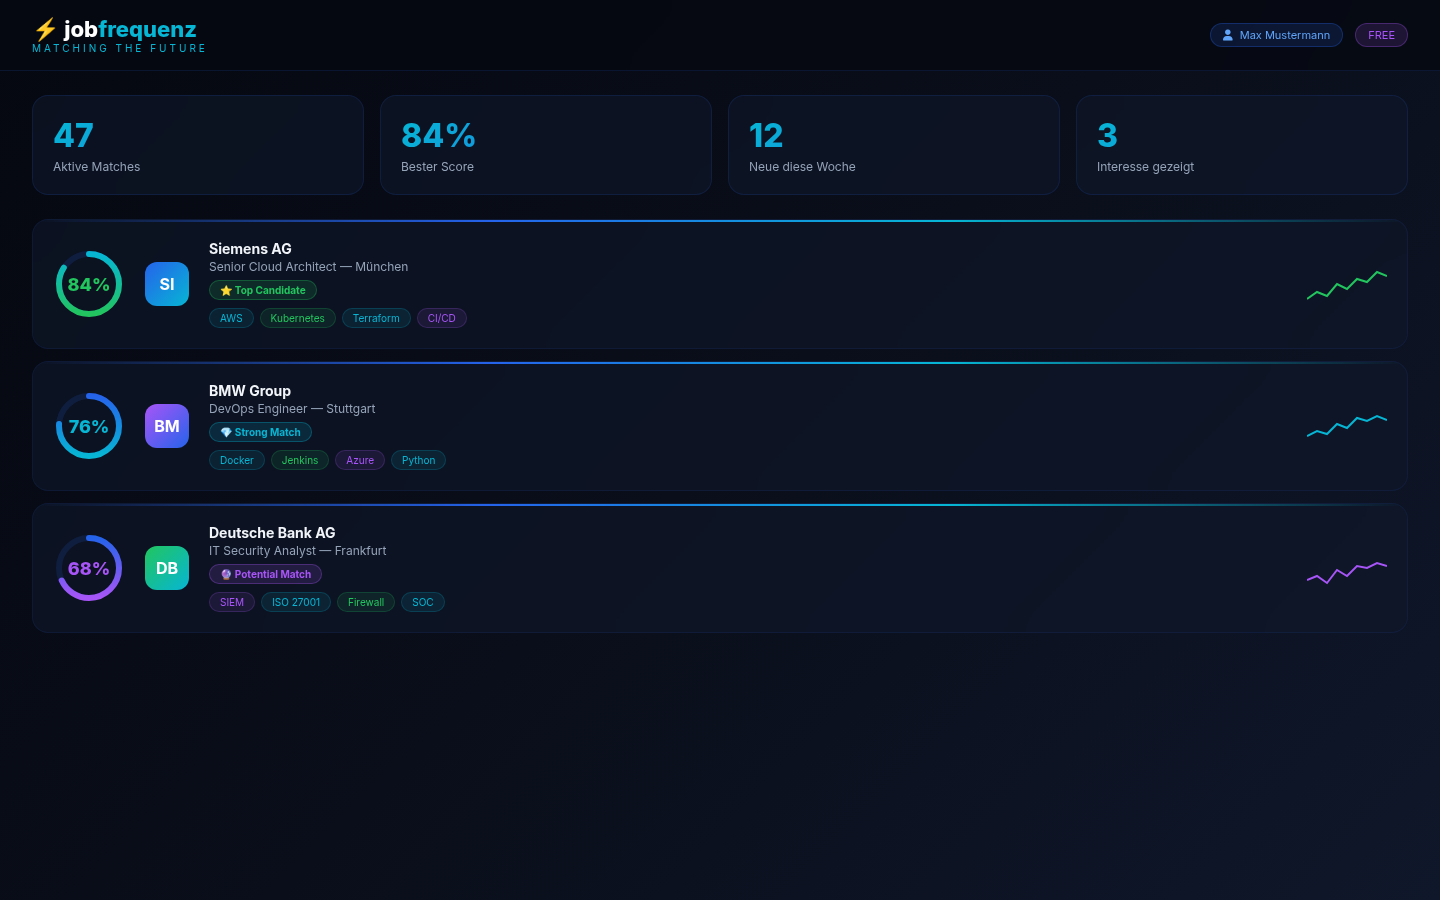Select the Kubernetes skill tag
The height and width of the screenshot is (900, 1440).
(x=297, y=318)
